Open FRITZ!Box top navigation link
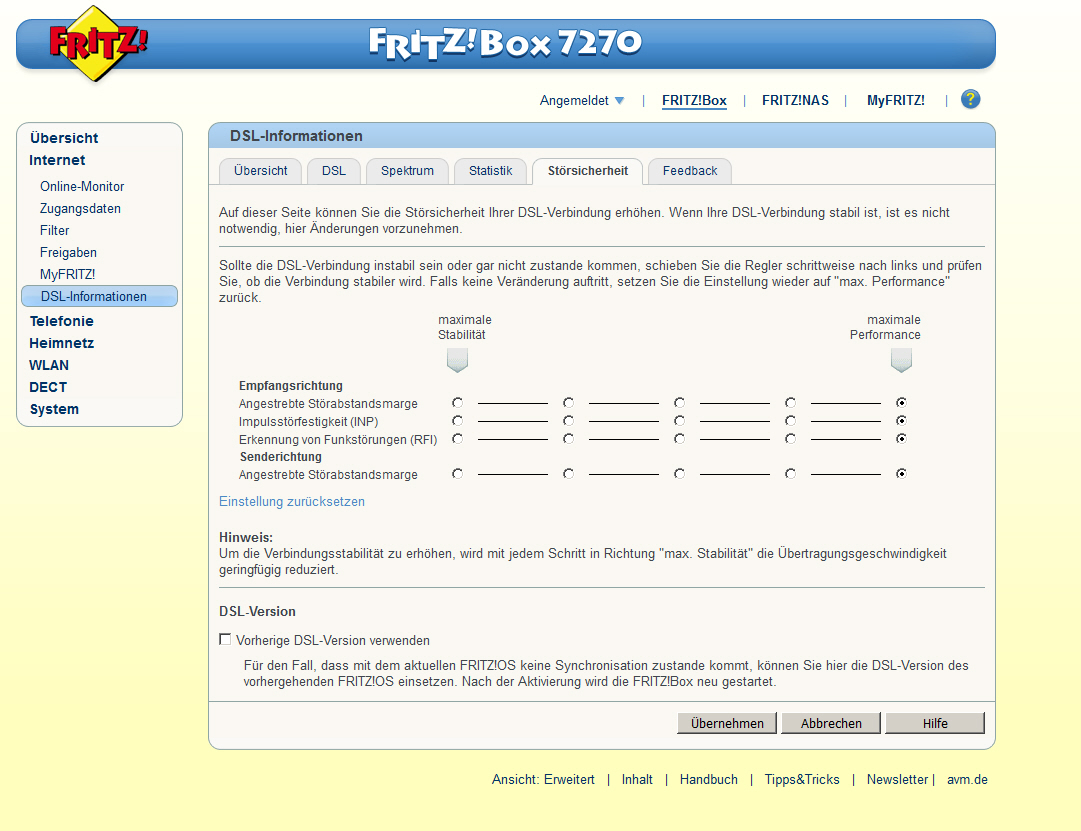The height and width of the screenshot is (831, 1081). click(694, 101)
